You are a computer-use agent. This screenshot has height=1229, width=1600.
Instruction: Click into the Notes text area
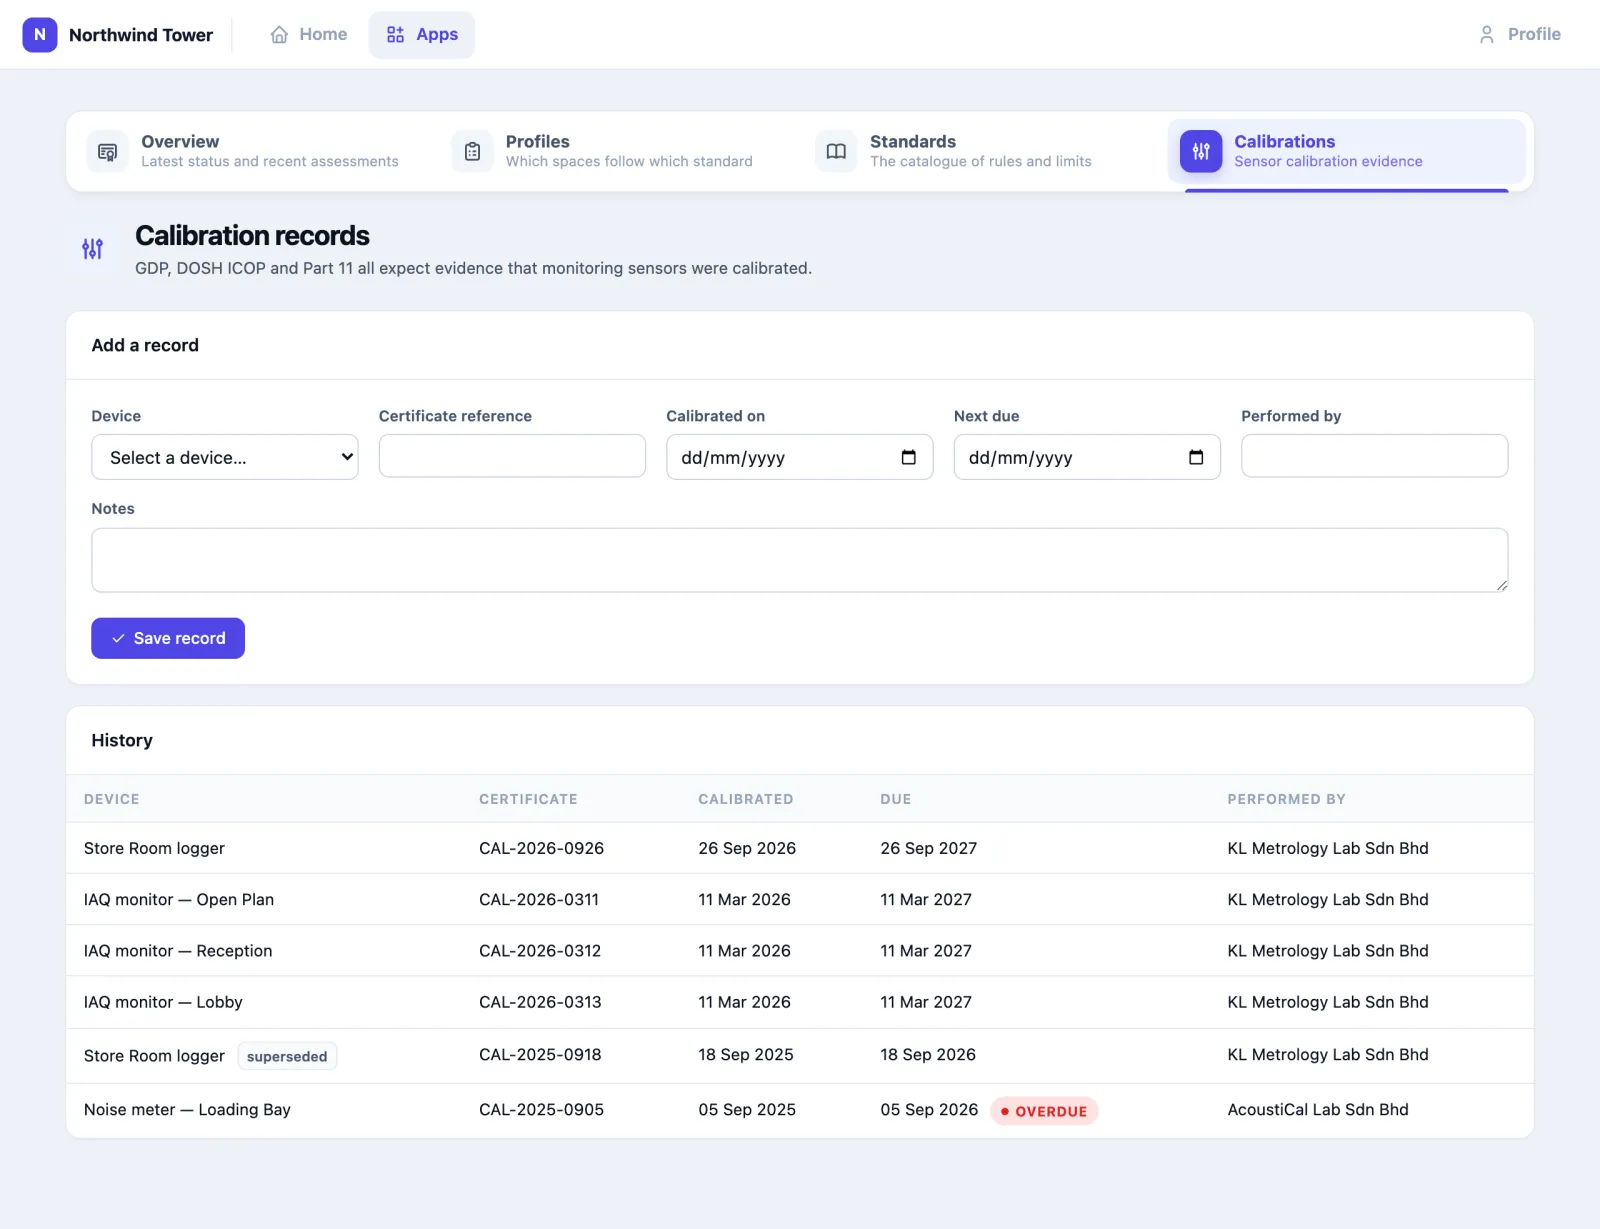coord(800,560)
